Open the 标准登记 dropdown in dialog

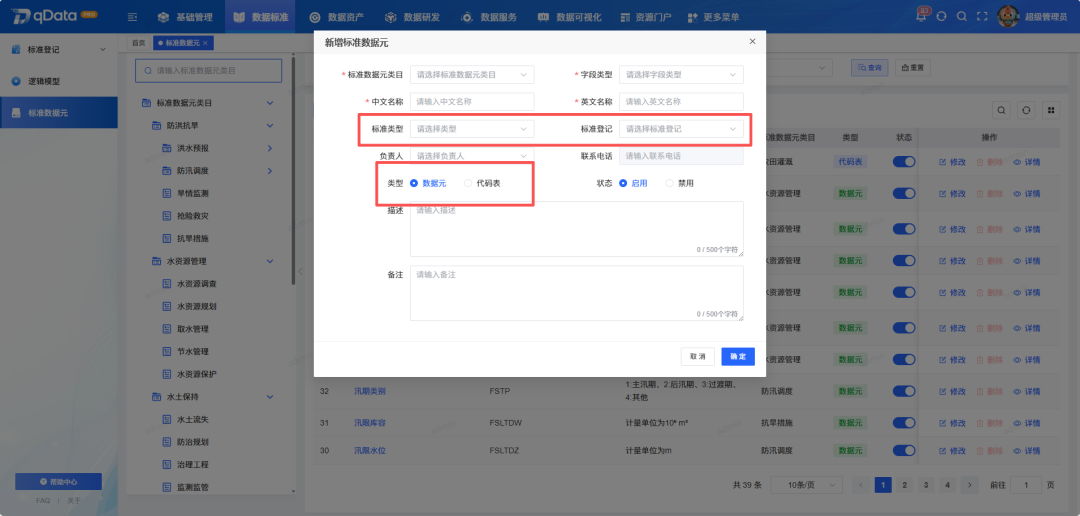(x=681, y=129)
